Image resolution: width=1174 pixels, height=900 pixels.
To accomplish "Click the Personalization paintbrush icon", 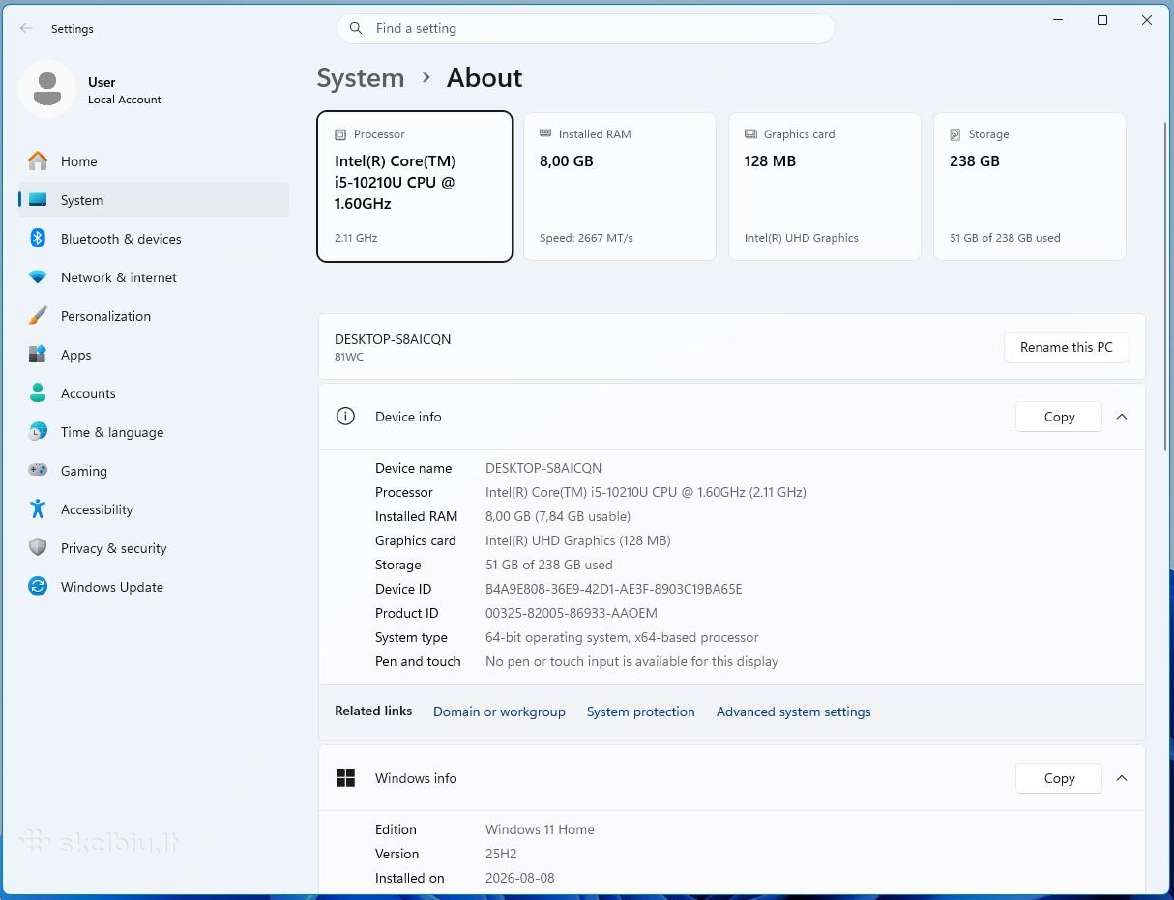I will (x=37, y=316).
